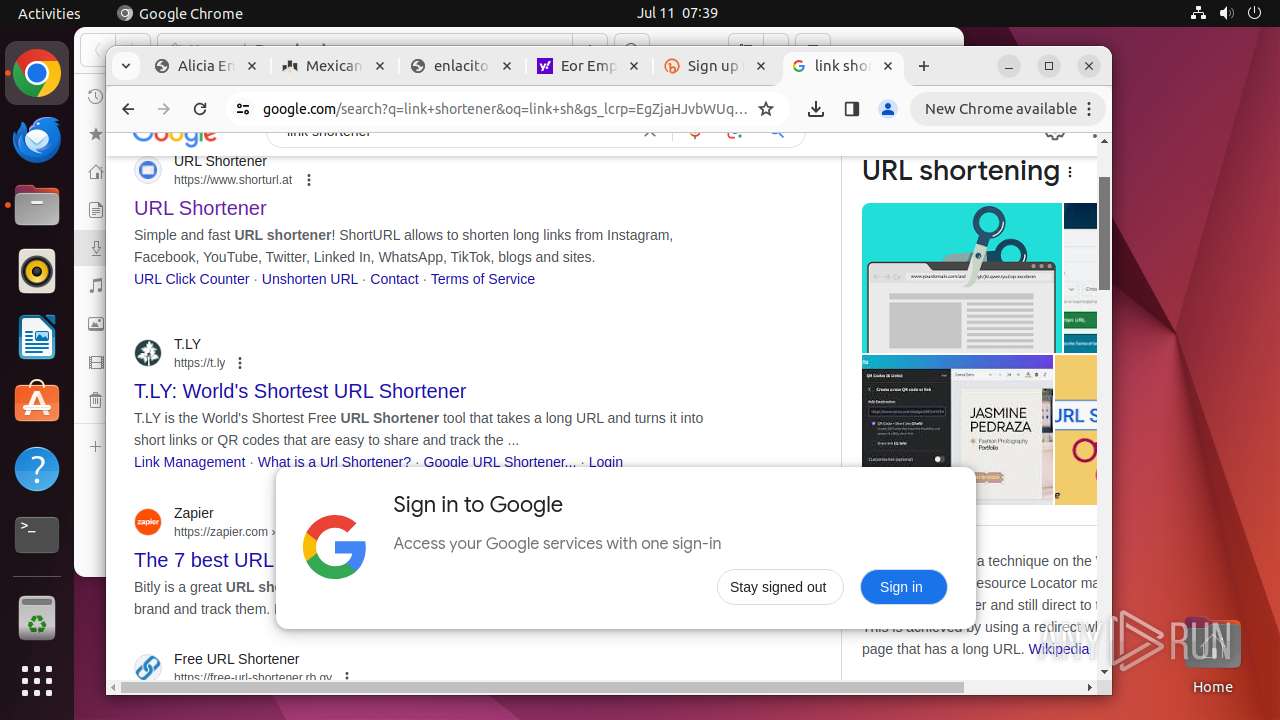Open Google Chrome from the dock
The width and height of the screenshot is (1280, 720).
[x=37, y=74]
